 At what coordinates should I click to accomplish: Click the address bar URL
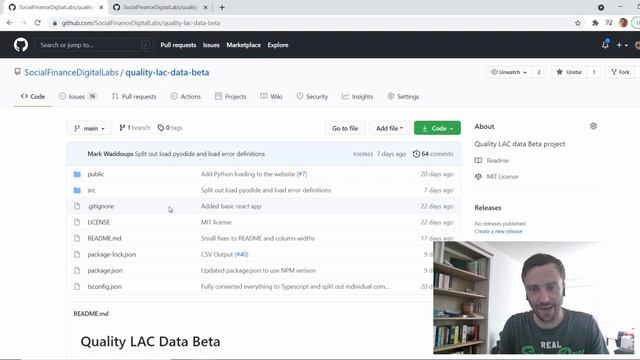click(x=141, y=23)
